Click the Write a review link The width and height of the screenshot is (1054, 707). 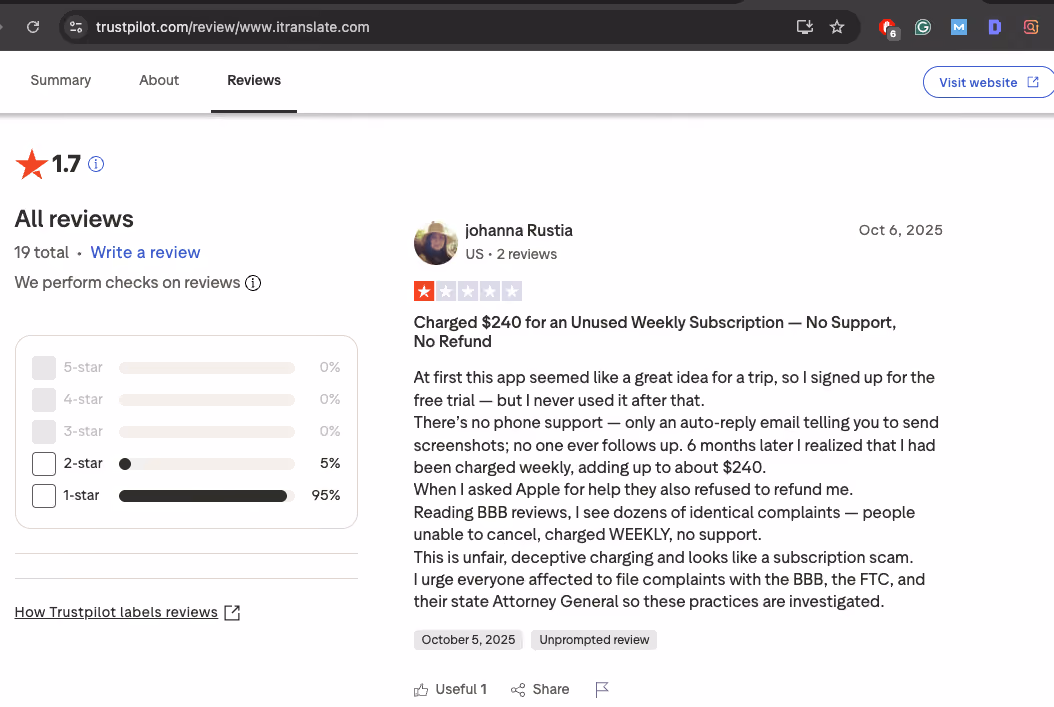(x=145, y=253)
